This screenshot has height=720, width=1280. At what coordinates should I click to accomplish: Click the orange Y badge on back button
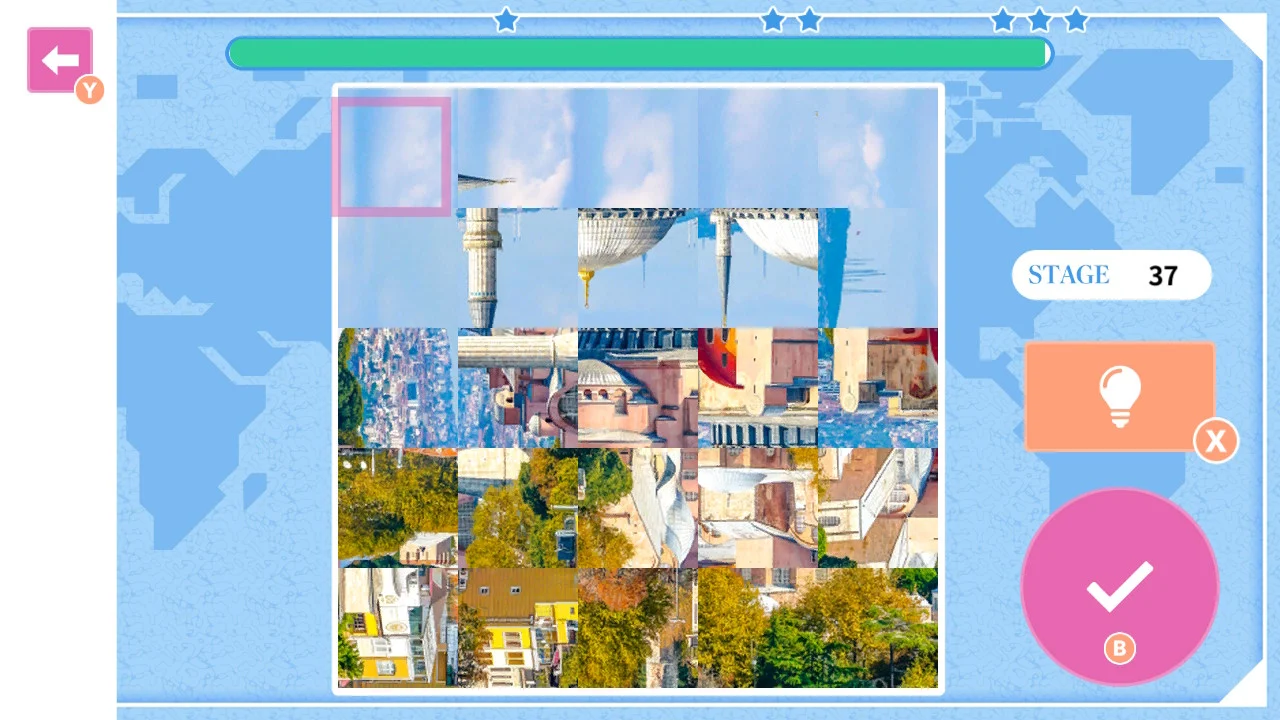point(90,91)
